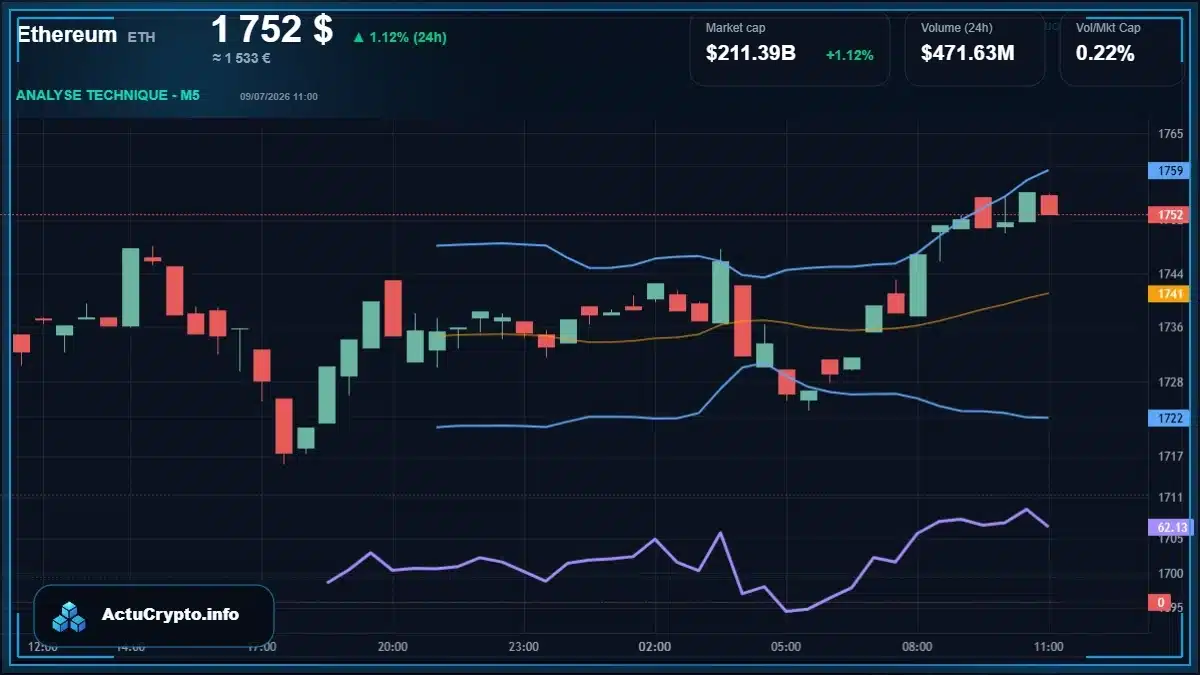Viewport: 1200px width, 675px height.
Task: Click the 1717 price axis label
Action: click(x=1170, y=456)
